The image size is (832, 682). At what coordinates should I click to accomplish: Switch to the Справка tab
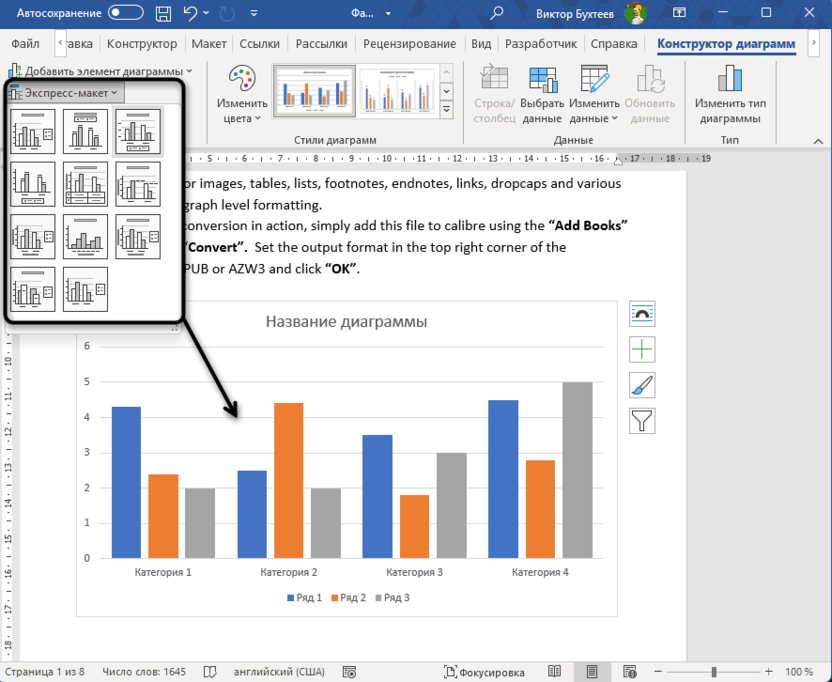tap(614, 44)
